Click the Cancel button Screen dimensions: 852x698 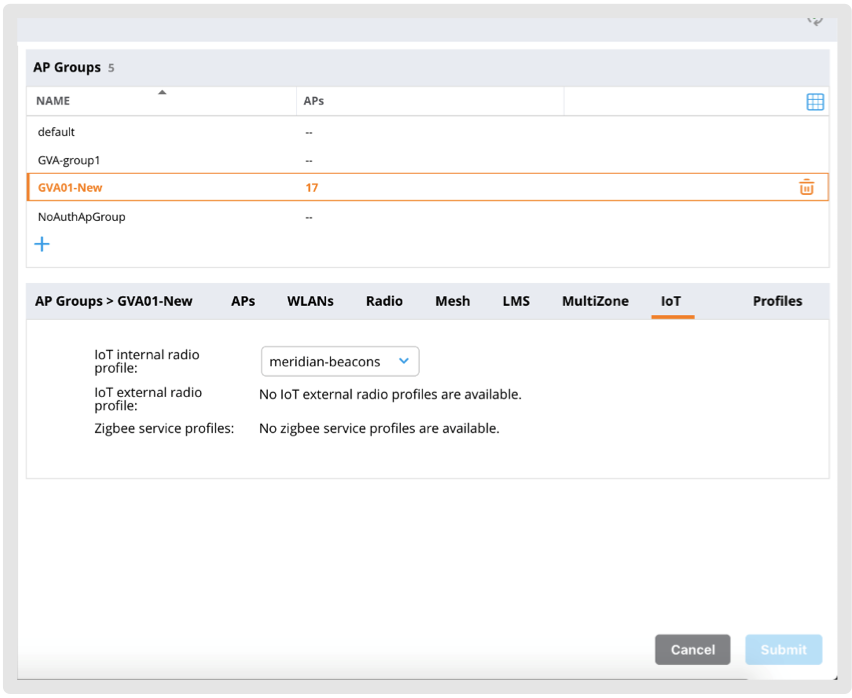coord(692,649)
